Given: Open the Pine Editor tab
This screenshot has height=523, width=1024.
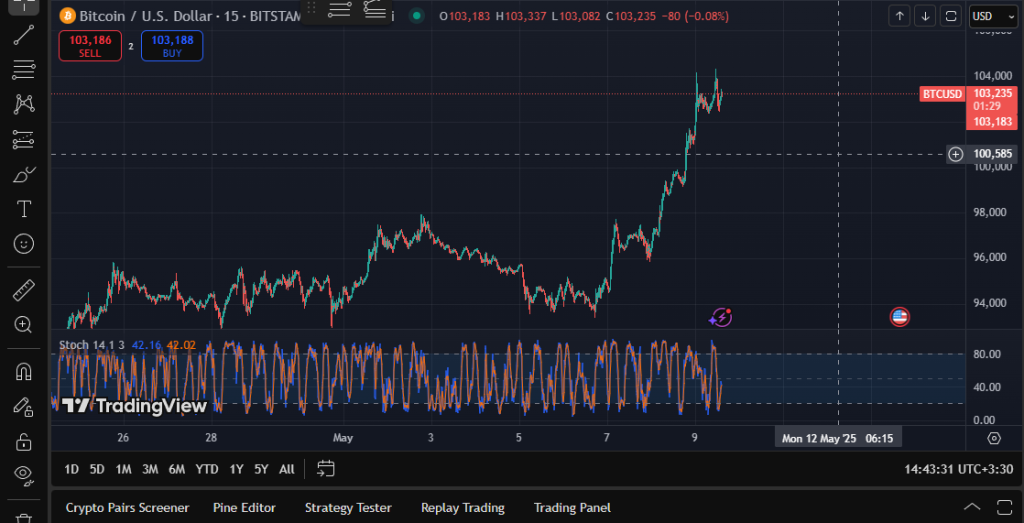Looking at the screenshot, I should (x=244, y=508).
